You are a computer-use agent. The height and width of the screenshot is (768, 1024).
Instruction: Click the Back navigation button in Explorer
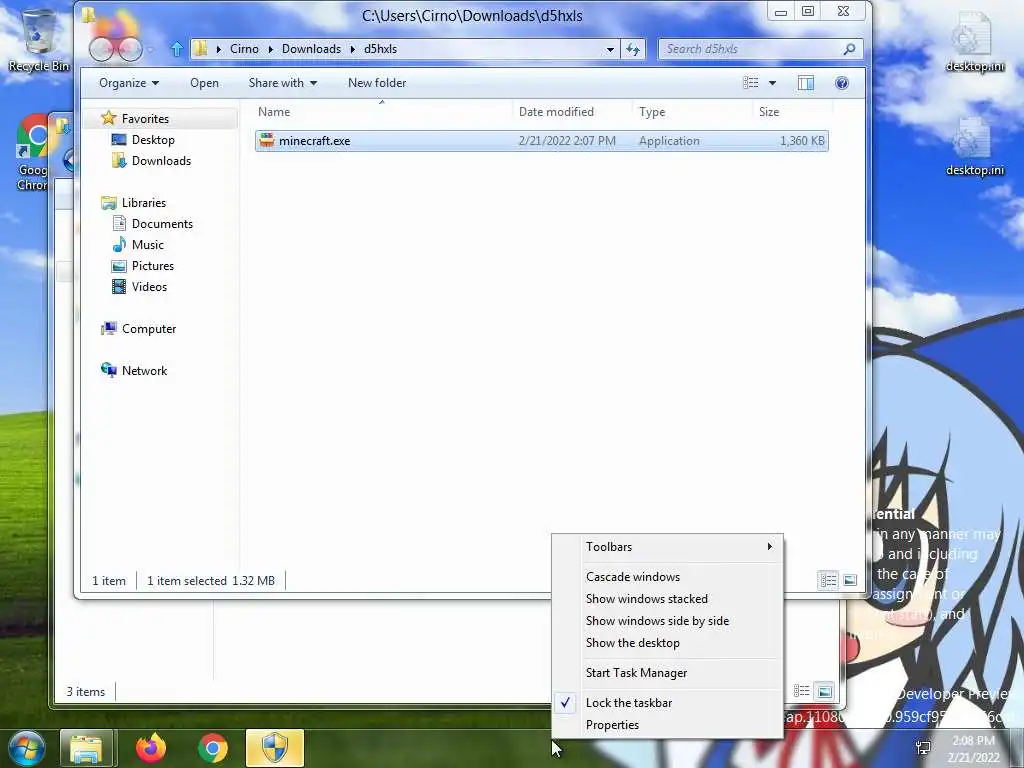[102, 49]
